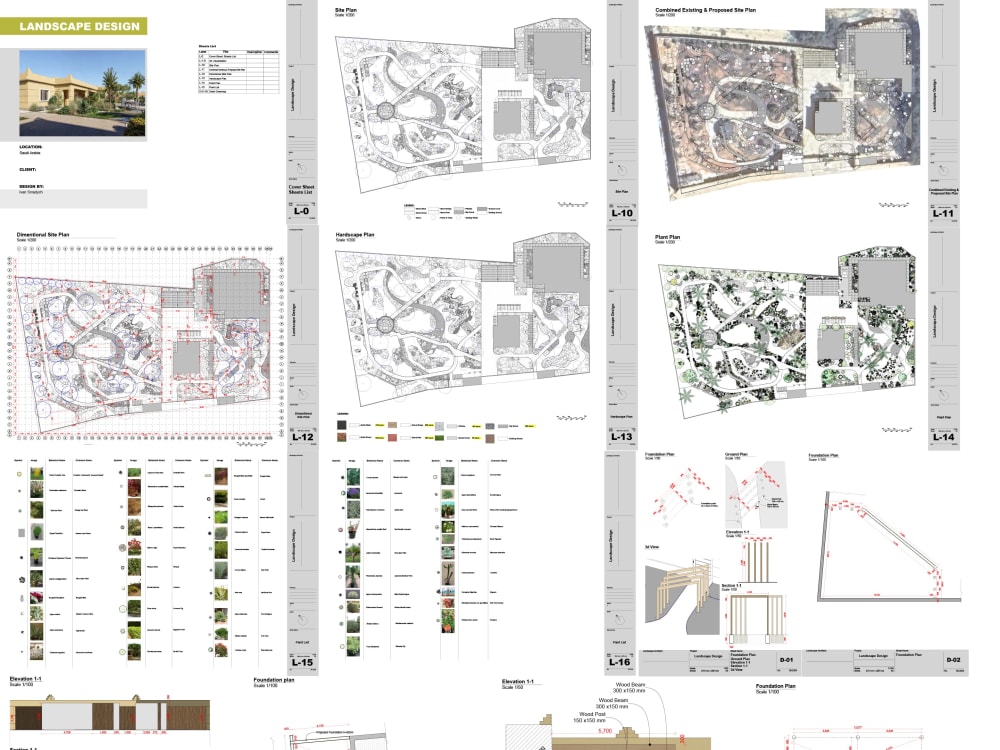Screen dimensions: 1000x750
Task: Select the L-10 sheet number
Action: pyautogui.click(x=622, y=213)
